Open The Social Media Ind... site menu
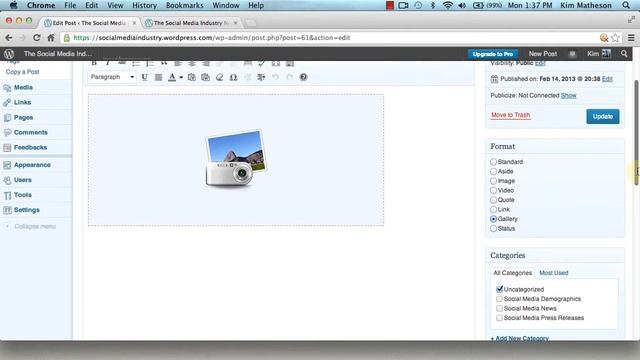 tap(58, 54)
